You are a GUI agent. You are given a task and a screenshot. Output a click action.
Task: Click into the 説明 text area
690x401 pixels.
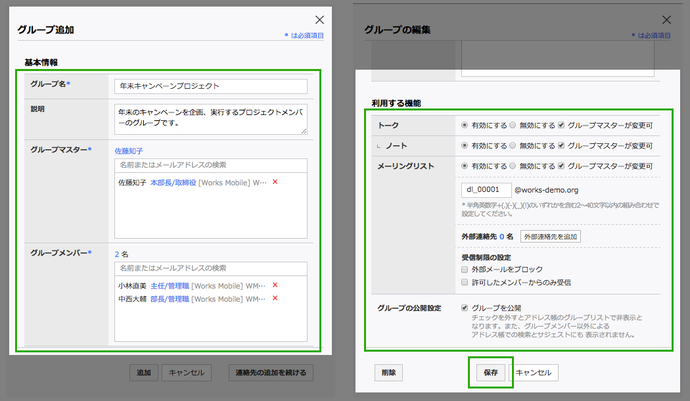coord(211,119)
